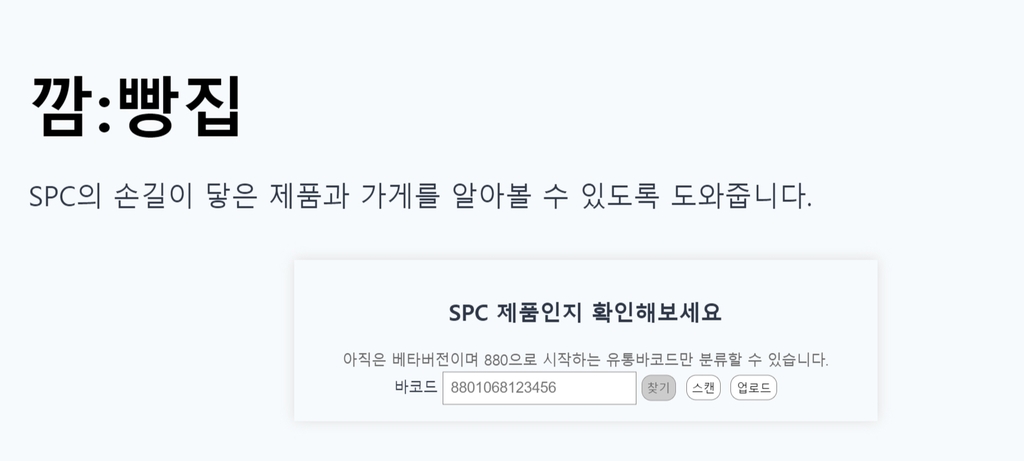Click the SPC subtitle description line

420,195
